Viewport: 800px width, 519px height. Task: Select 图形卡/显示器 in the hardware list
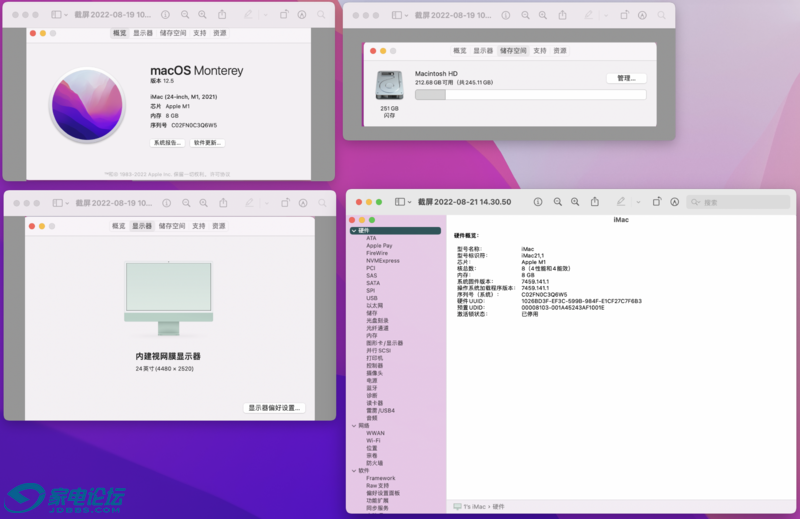[x=384, y=343]
